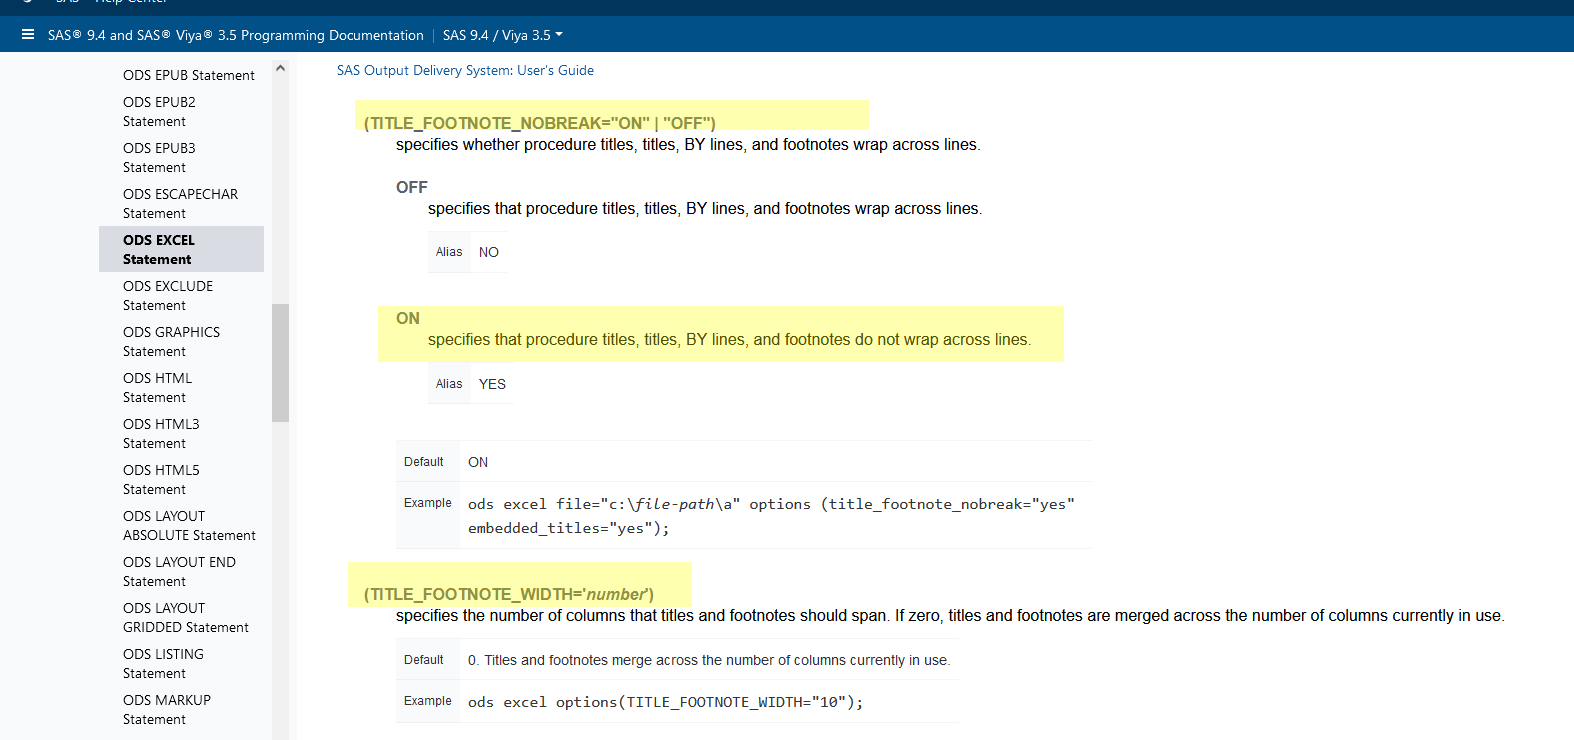The height and width of the screenshot is (740, 1574).
Task: Click the sidebar scrollbar thumb
Action: click(280, 362)
